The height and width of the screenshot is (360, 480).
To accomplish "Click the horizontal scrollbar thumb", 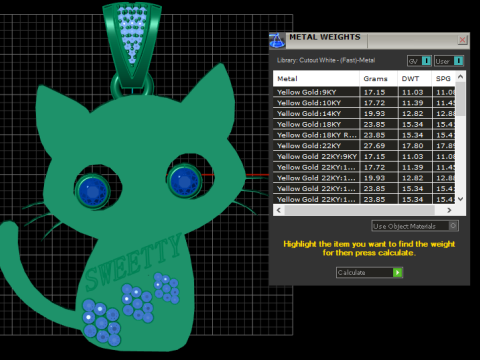I will (x=359, y=210).
